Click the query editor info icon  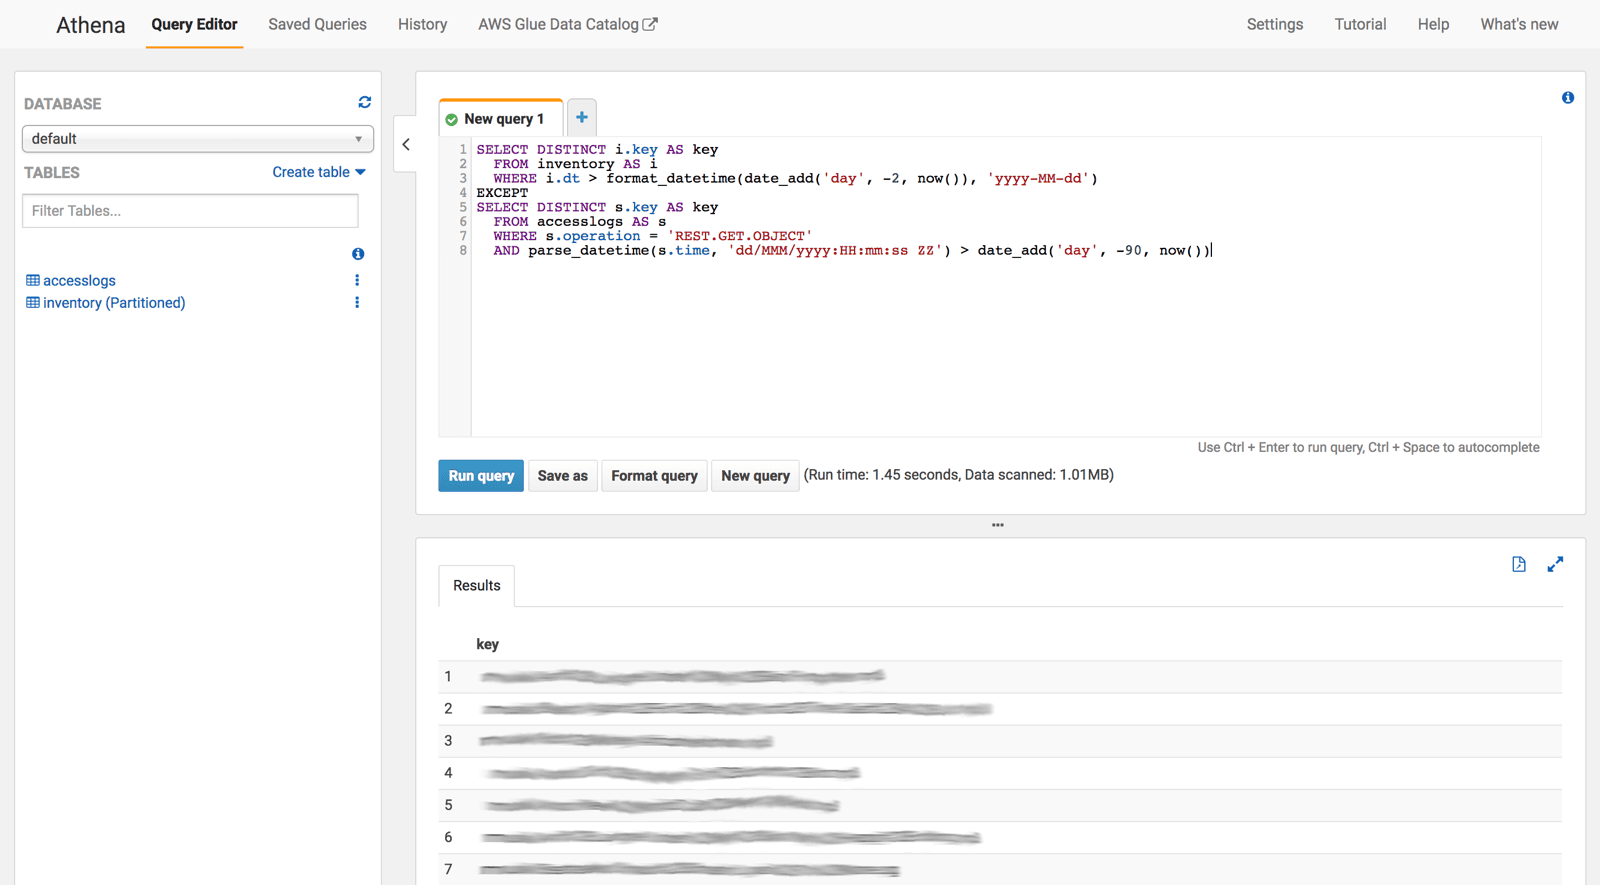click(x=1567, y=98)
